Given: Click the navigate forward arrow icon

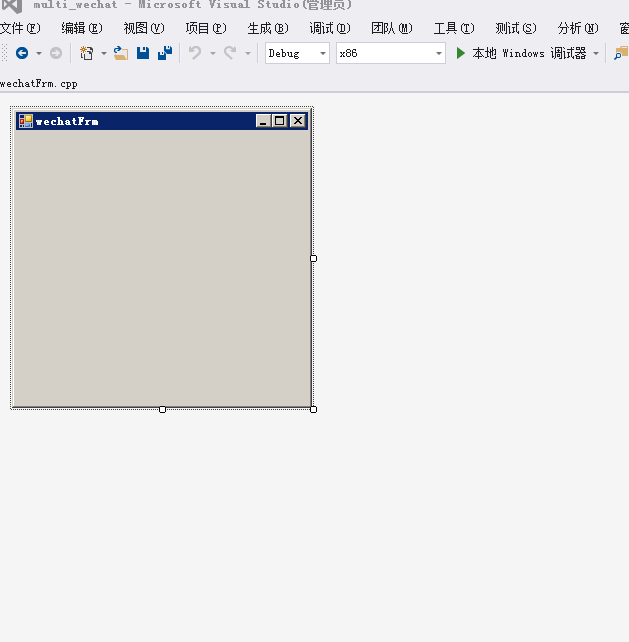Looking at the screenshot, I should pyautogui.click(x=56, y=53).
